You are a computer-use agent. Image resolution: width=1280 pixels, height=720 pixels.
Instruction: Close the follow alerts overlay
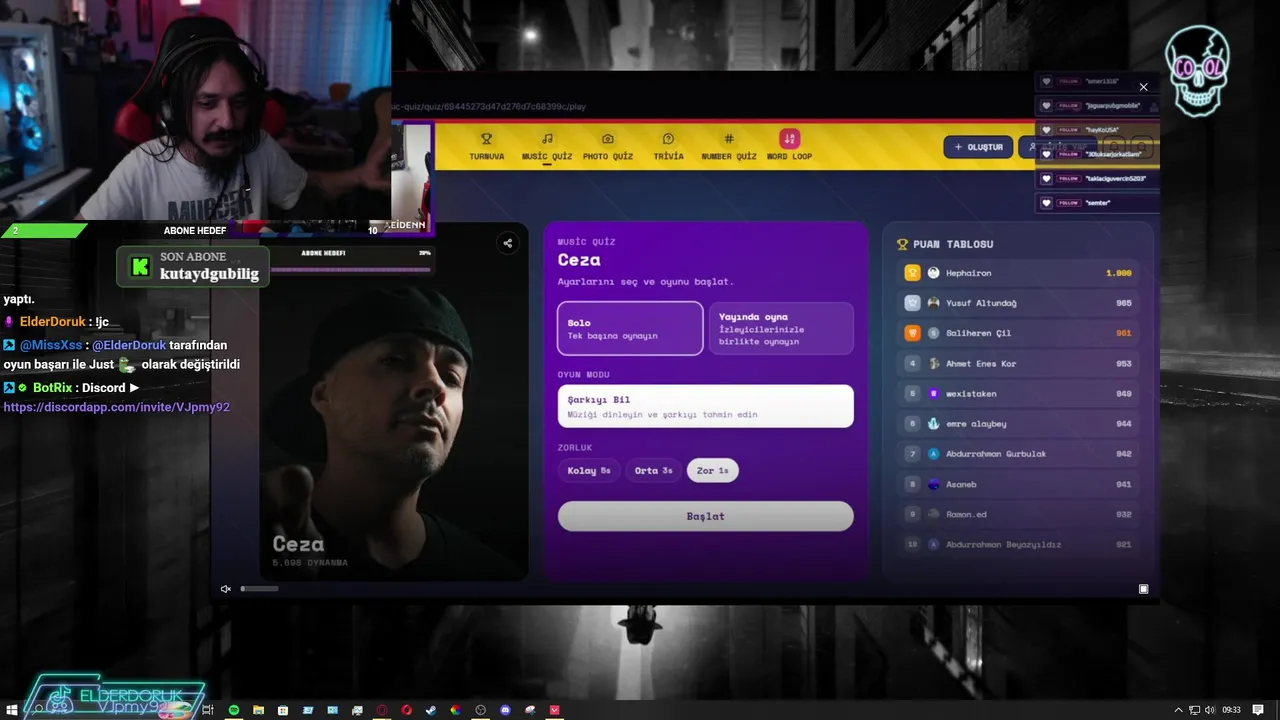pos(1144,87)
